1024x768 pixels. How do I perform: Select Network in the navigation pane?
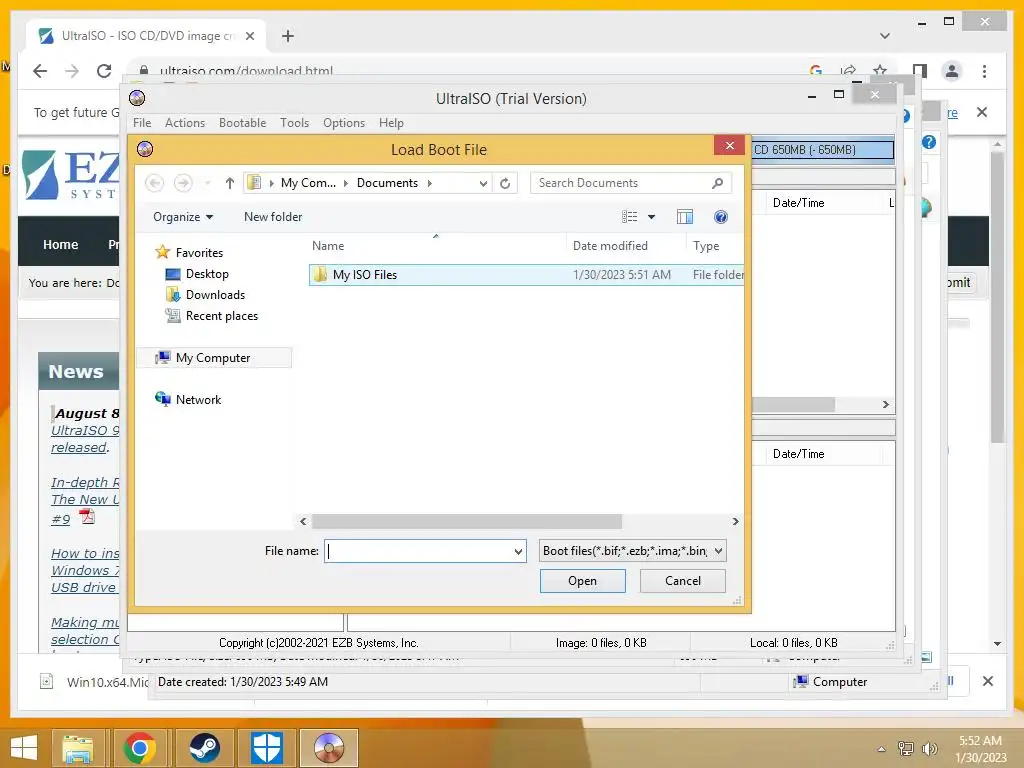click(x=198, y=400)
